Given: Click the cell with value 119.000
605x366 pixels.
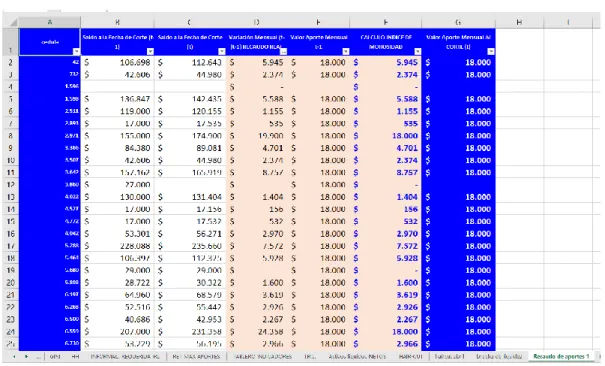Looking at the screenshot, I should [117, 111].
